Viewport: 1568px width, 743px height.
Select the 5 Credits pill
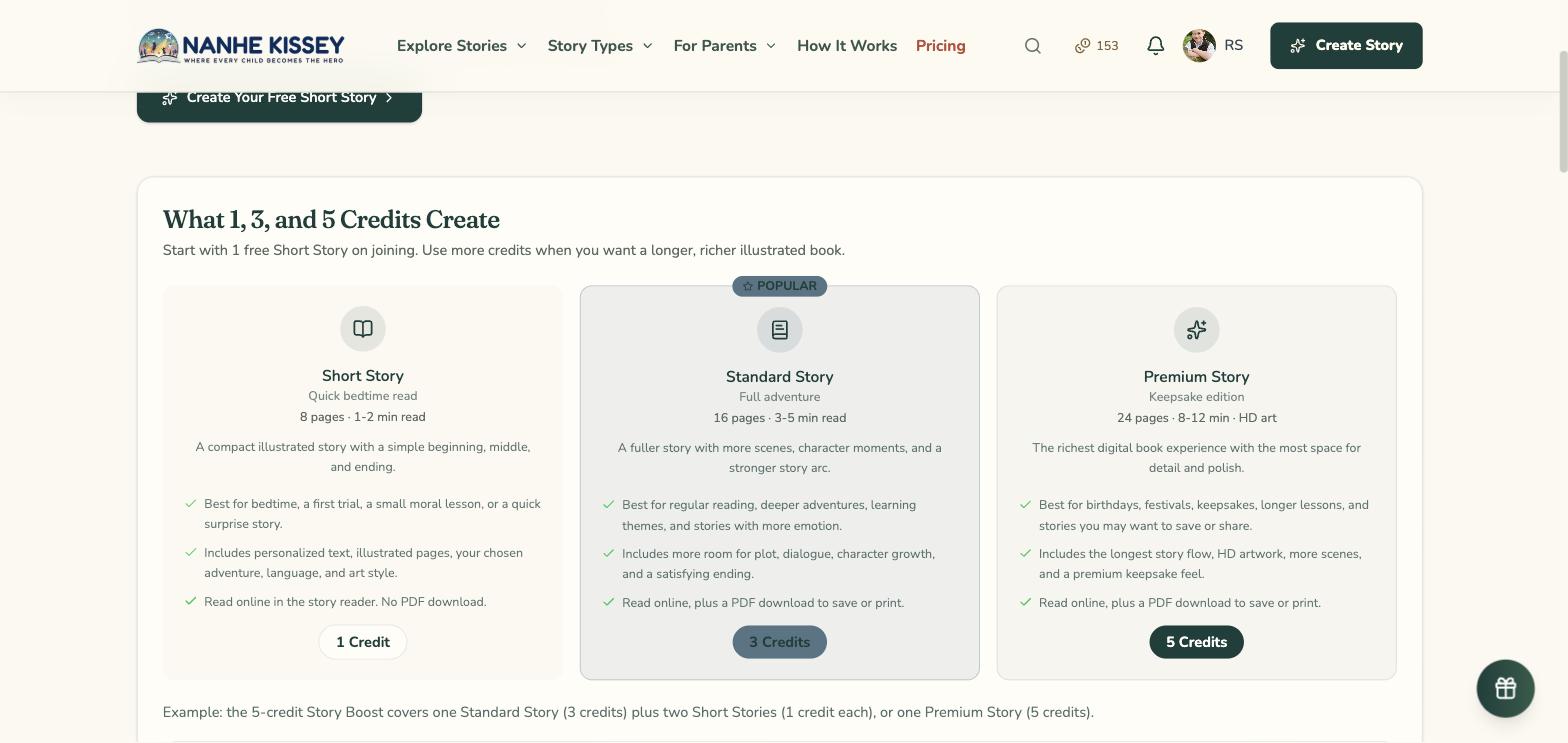[1196, 642]
